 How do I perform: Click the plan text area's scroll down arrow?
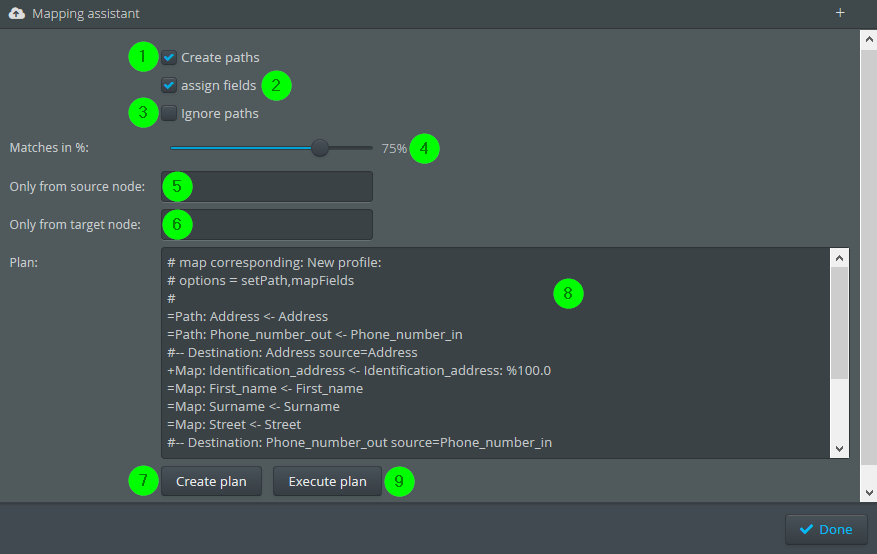tap(839, 448)
